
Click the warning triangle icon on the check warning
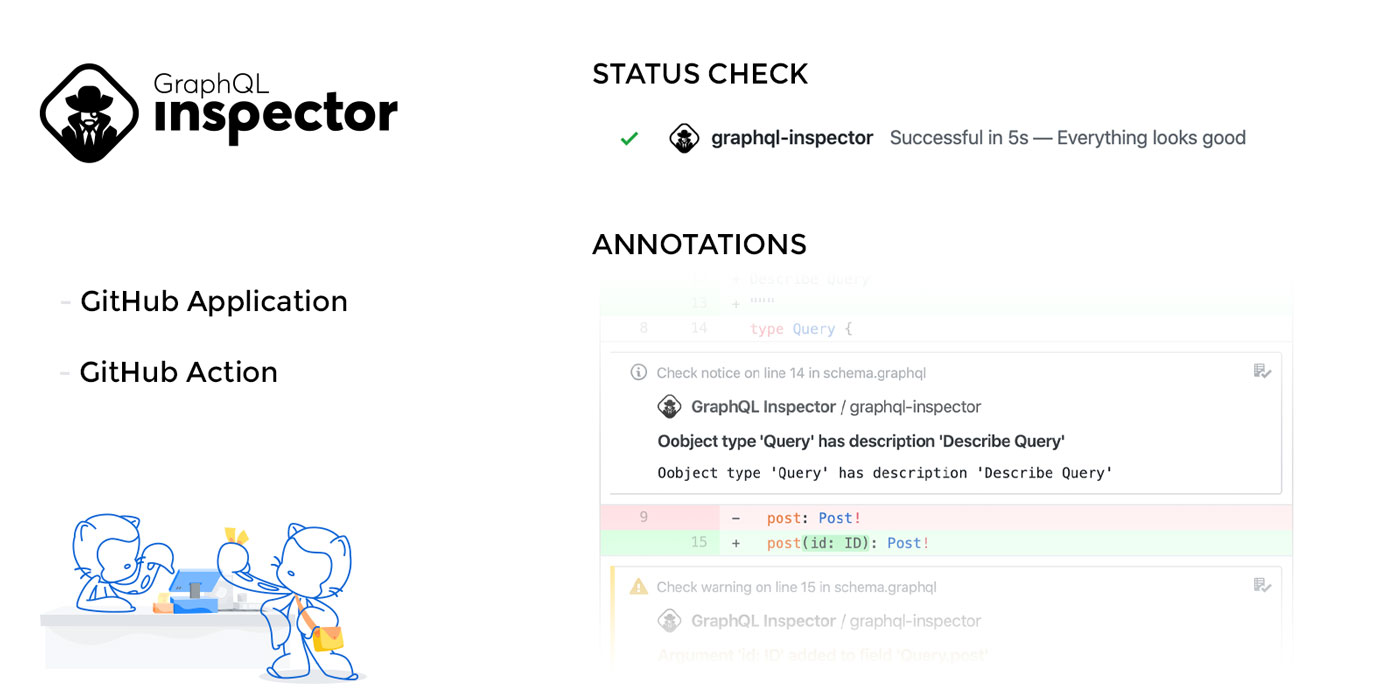[637, 587]
